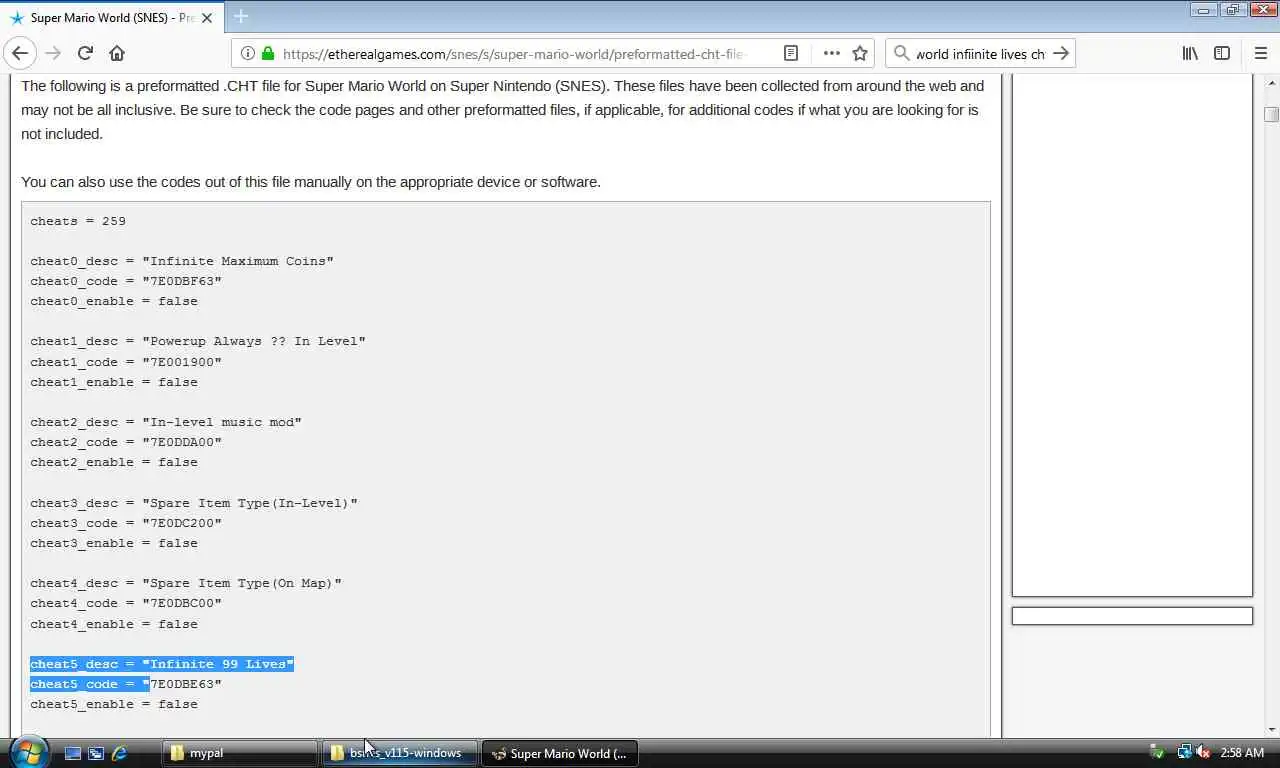Screen dimensions: 1280x768
Task: Click the search box text field
Action: pos(980,53)
